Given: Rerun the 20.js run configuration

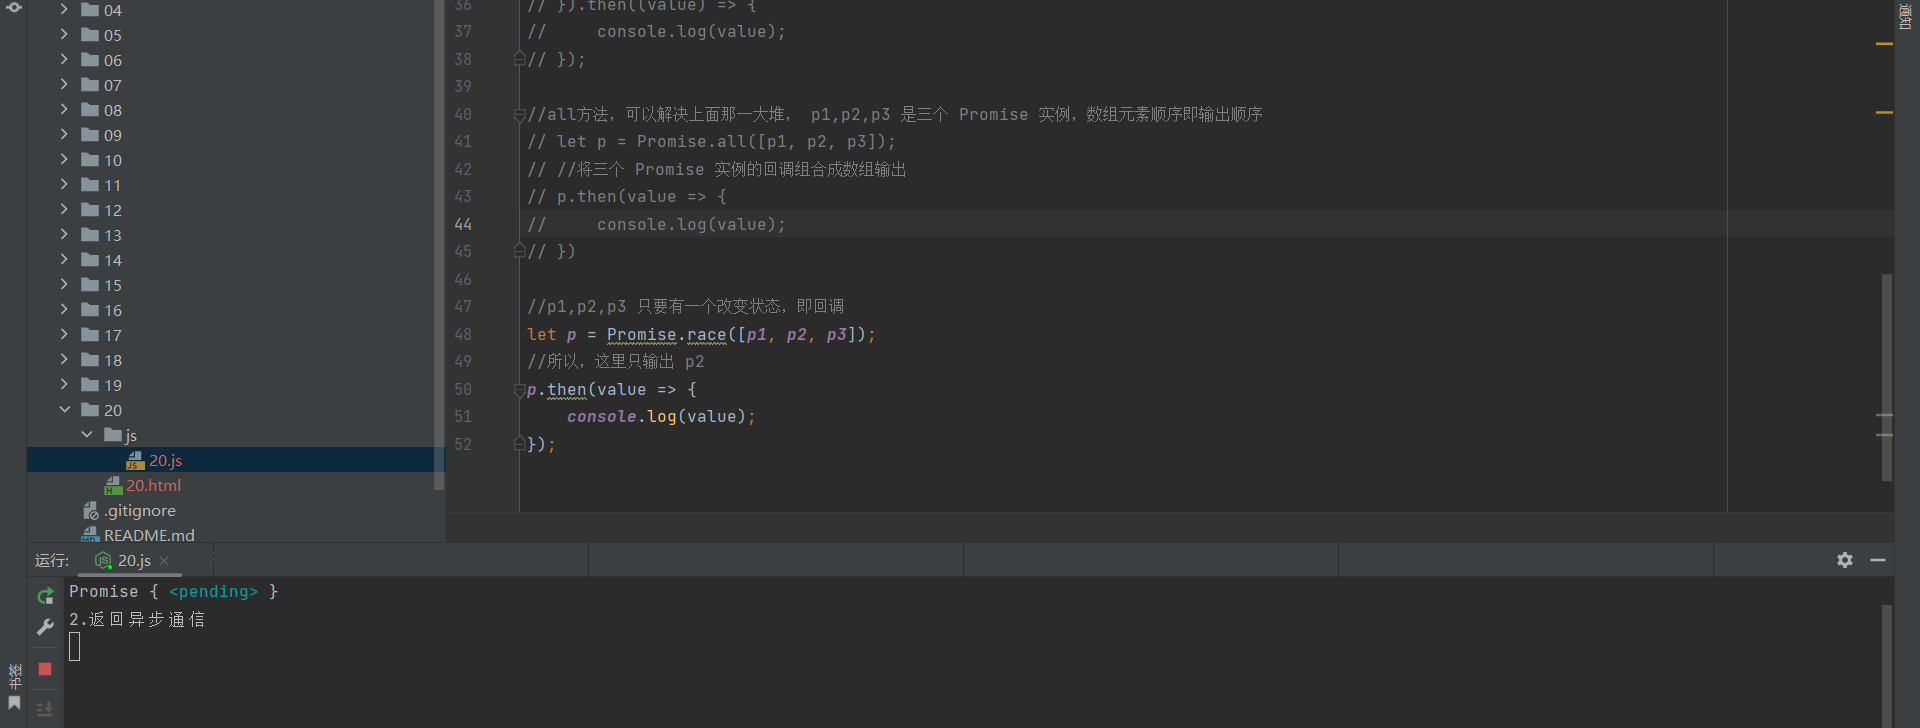Looking at the screenshot, I should (x=45, y=596).
